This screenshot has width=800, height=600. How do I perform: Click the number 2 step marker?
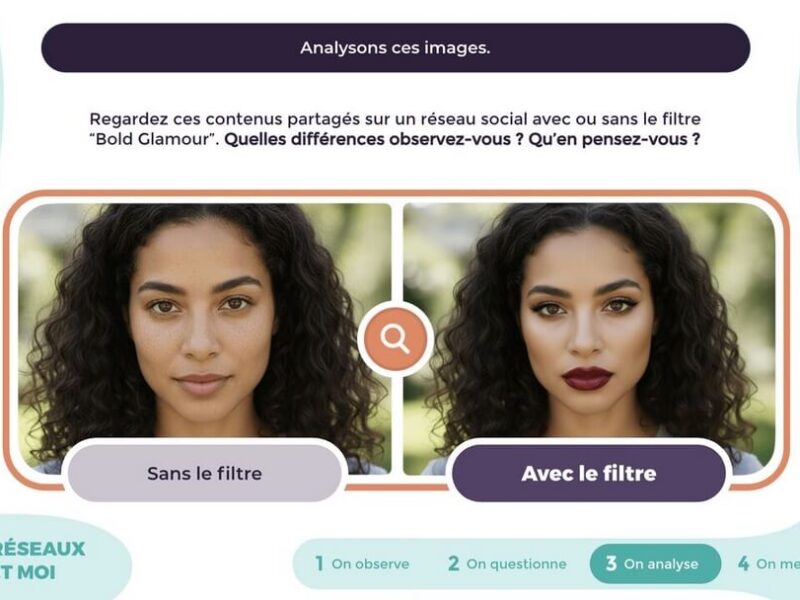[454, 564]
